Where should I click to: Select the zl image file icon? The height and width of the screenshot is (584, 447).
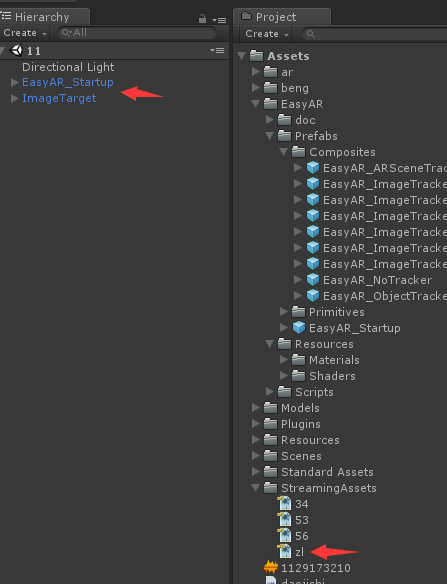click(285, 552)
